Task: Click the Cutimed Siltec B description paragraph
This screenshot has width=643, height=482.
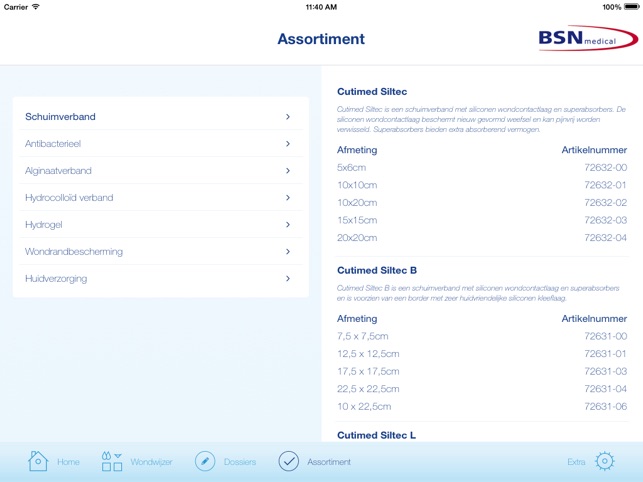Action: pos(478,293)
